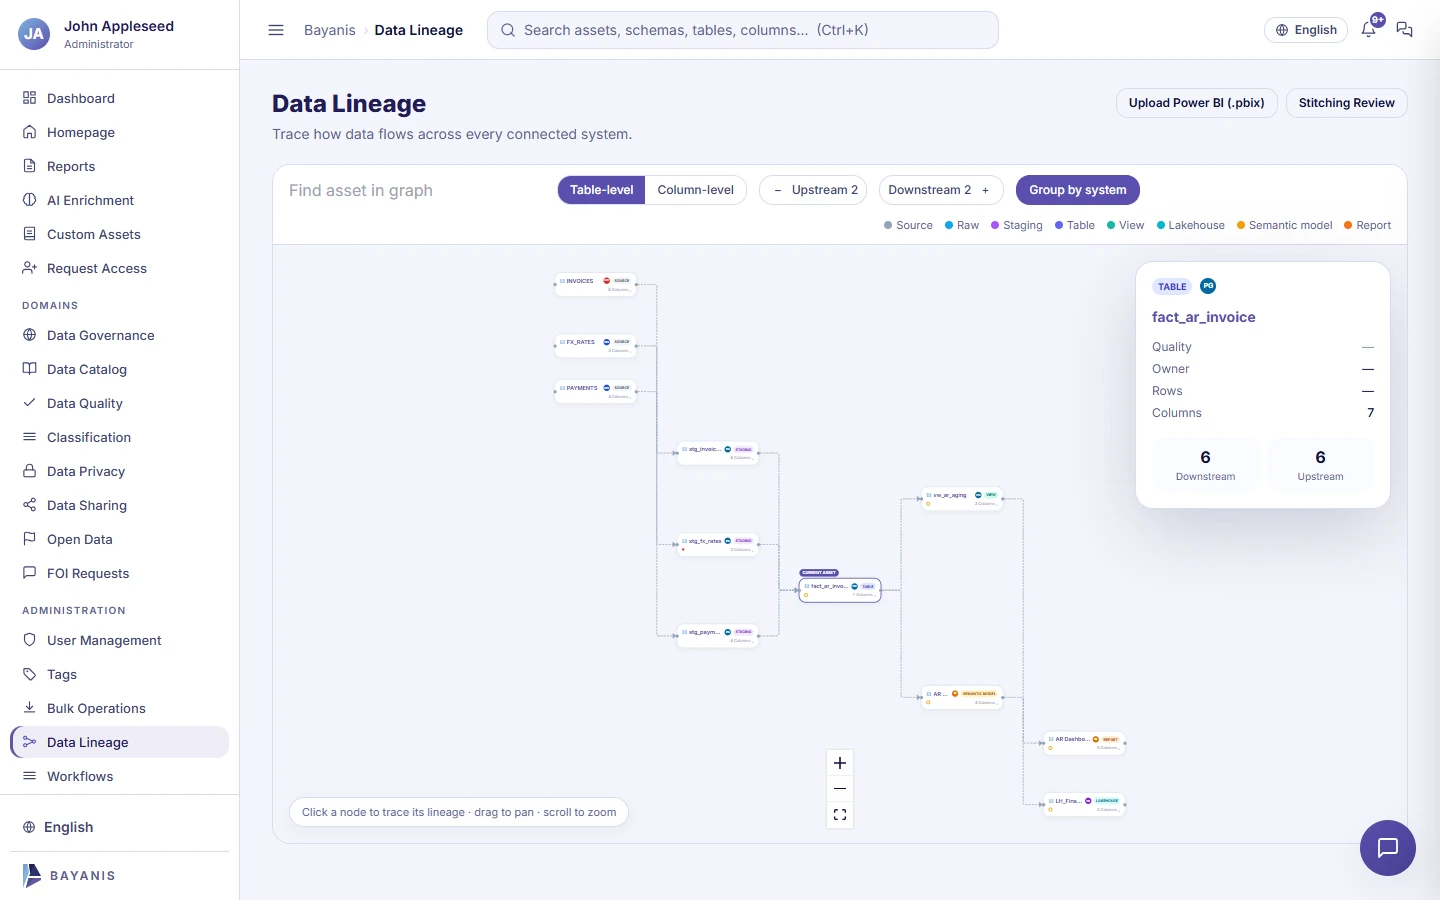Image resolution: width=1440 pixels, height=900 pixels.
Task: Open Dashboard in the sidebar
Action: click(x=119, y=98)
